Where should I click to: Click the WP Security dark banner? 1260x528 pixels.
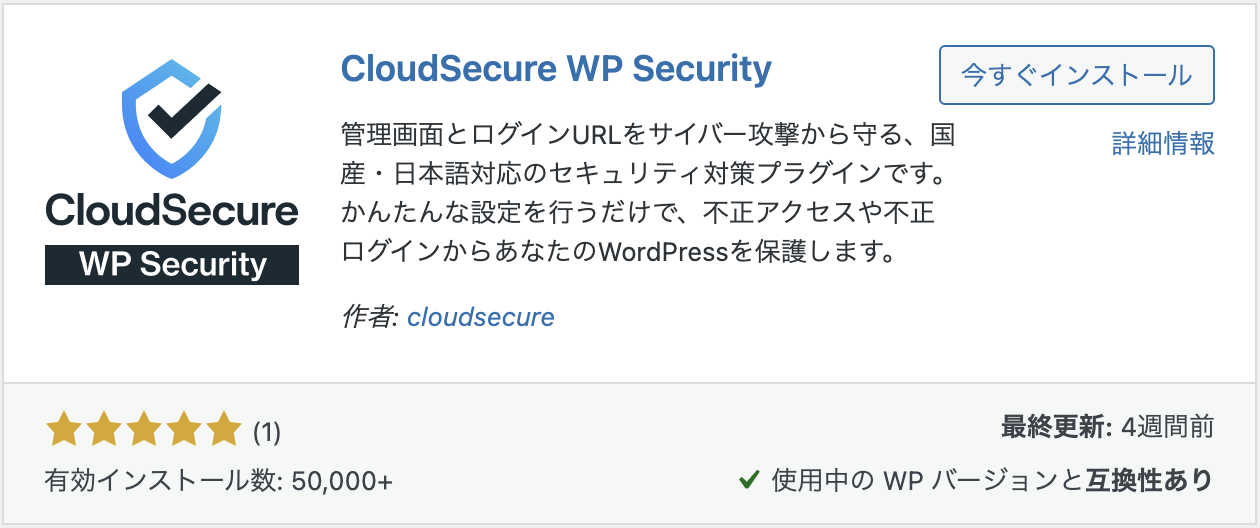click(x=172, y=265)
